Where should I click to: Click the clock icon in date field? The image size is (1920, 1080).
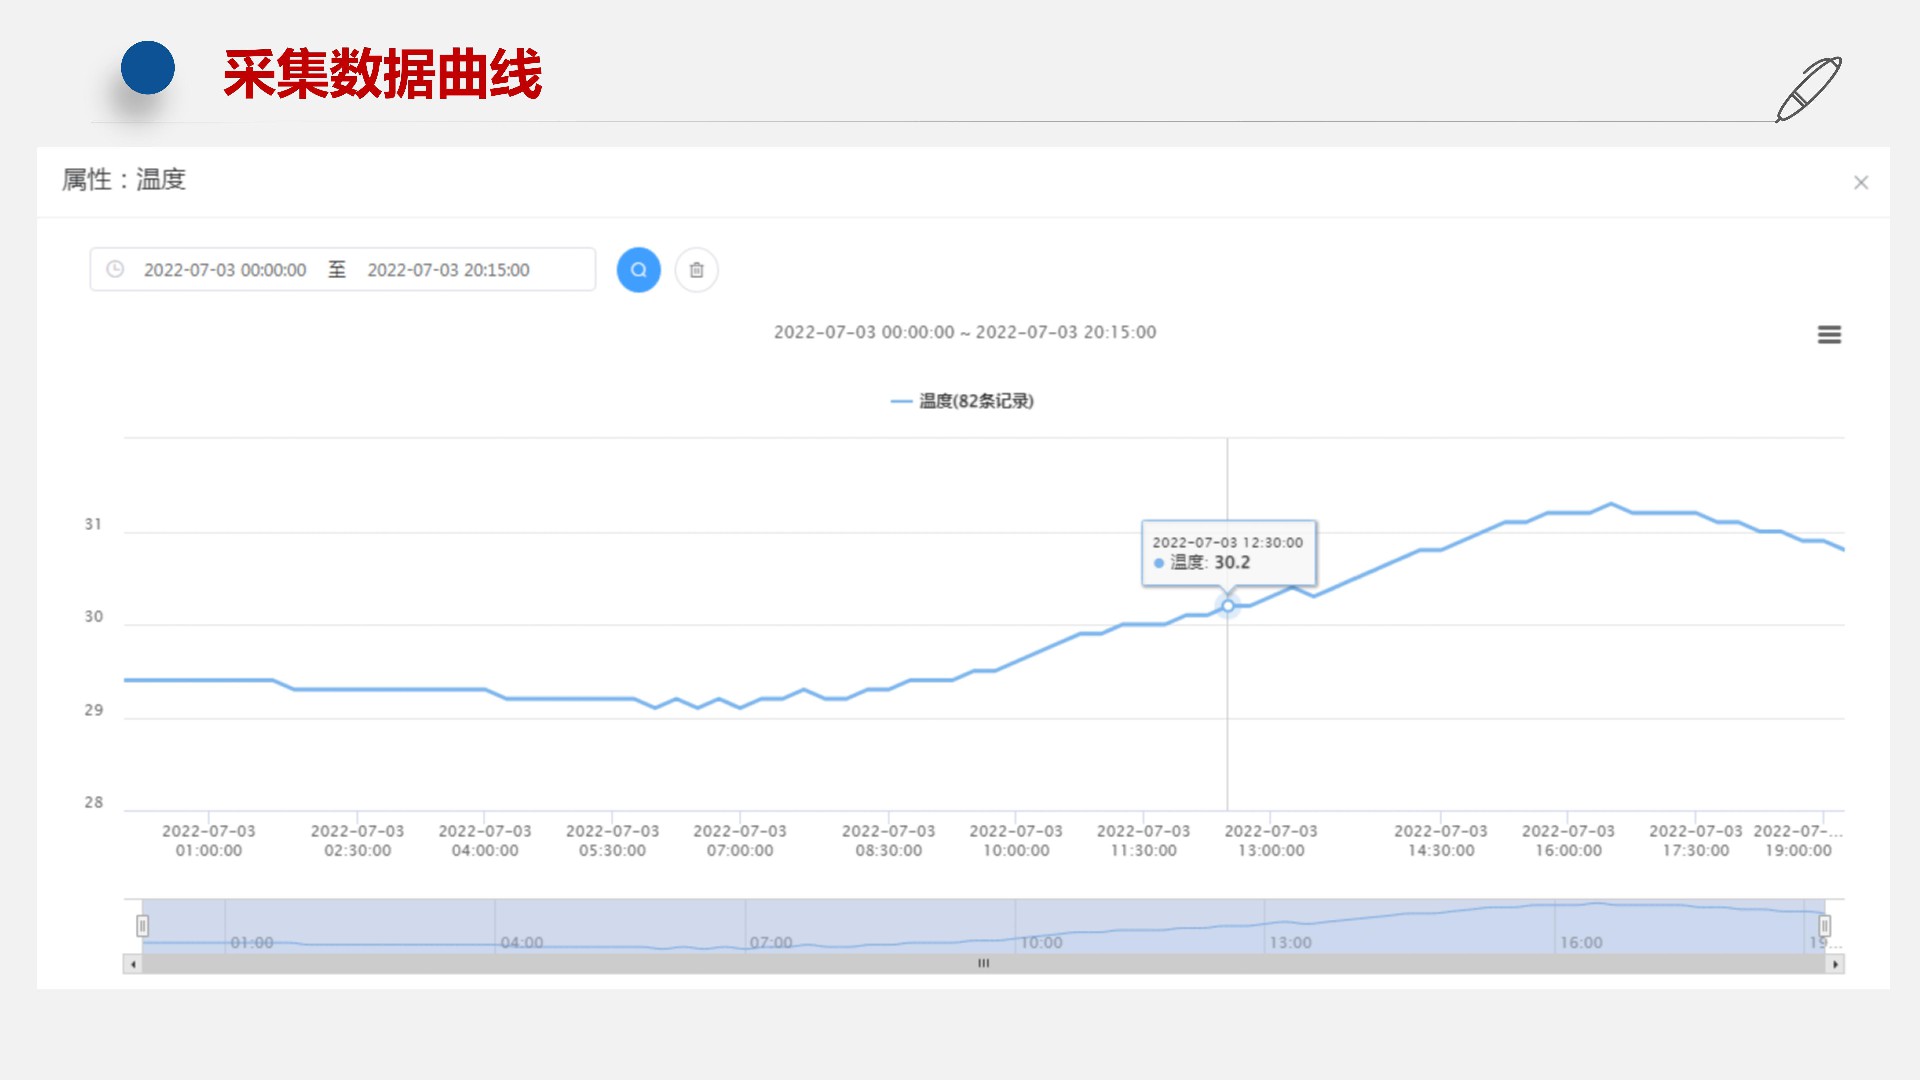[115, 269]
